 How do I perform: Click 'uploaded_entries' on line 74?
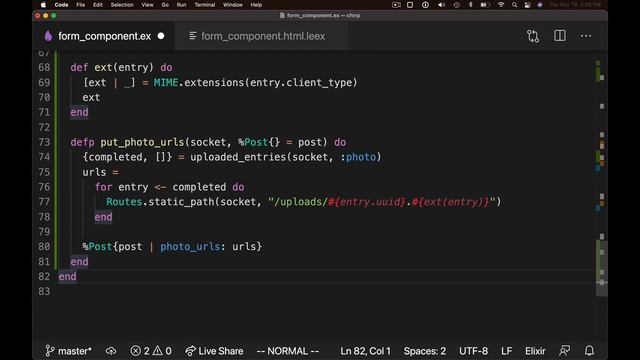(x=238, y=157)
